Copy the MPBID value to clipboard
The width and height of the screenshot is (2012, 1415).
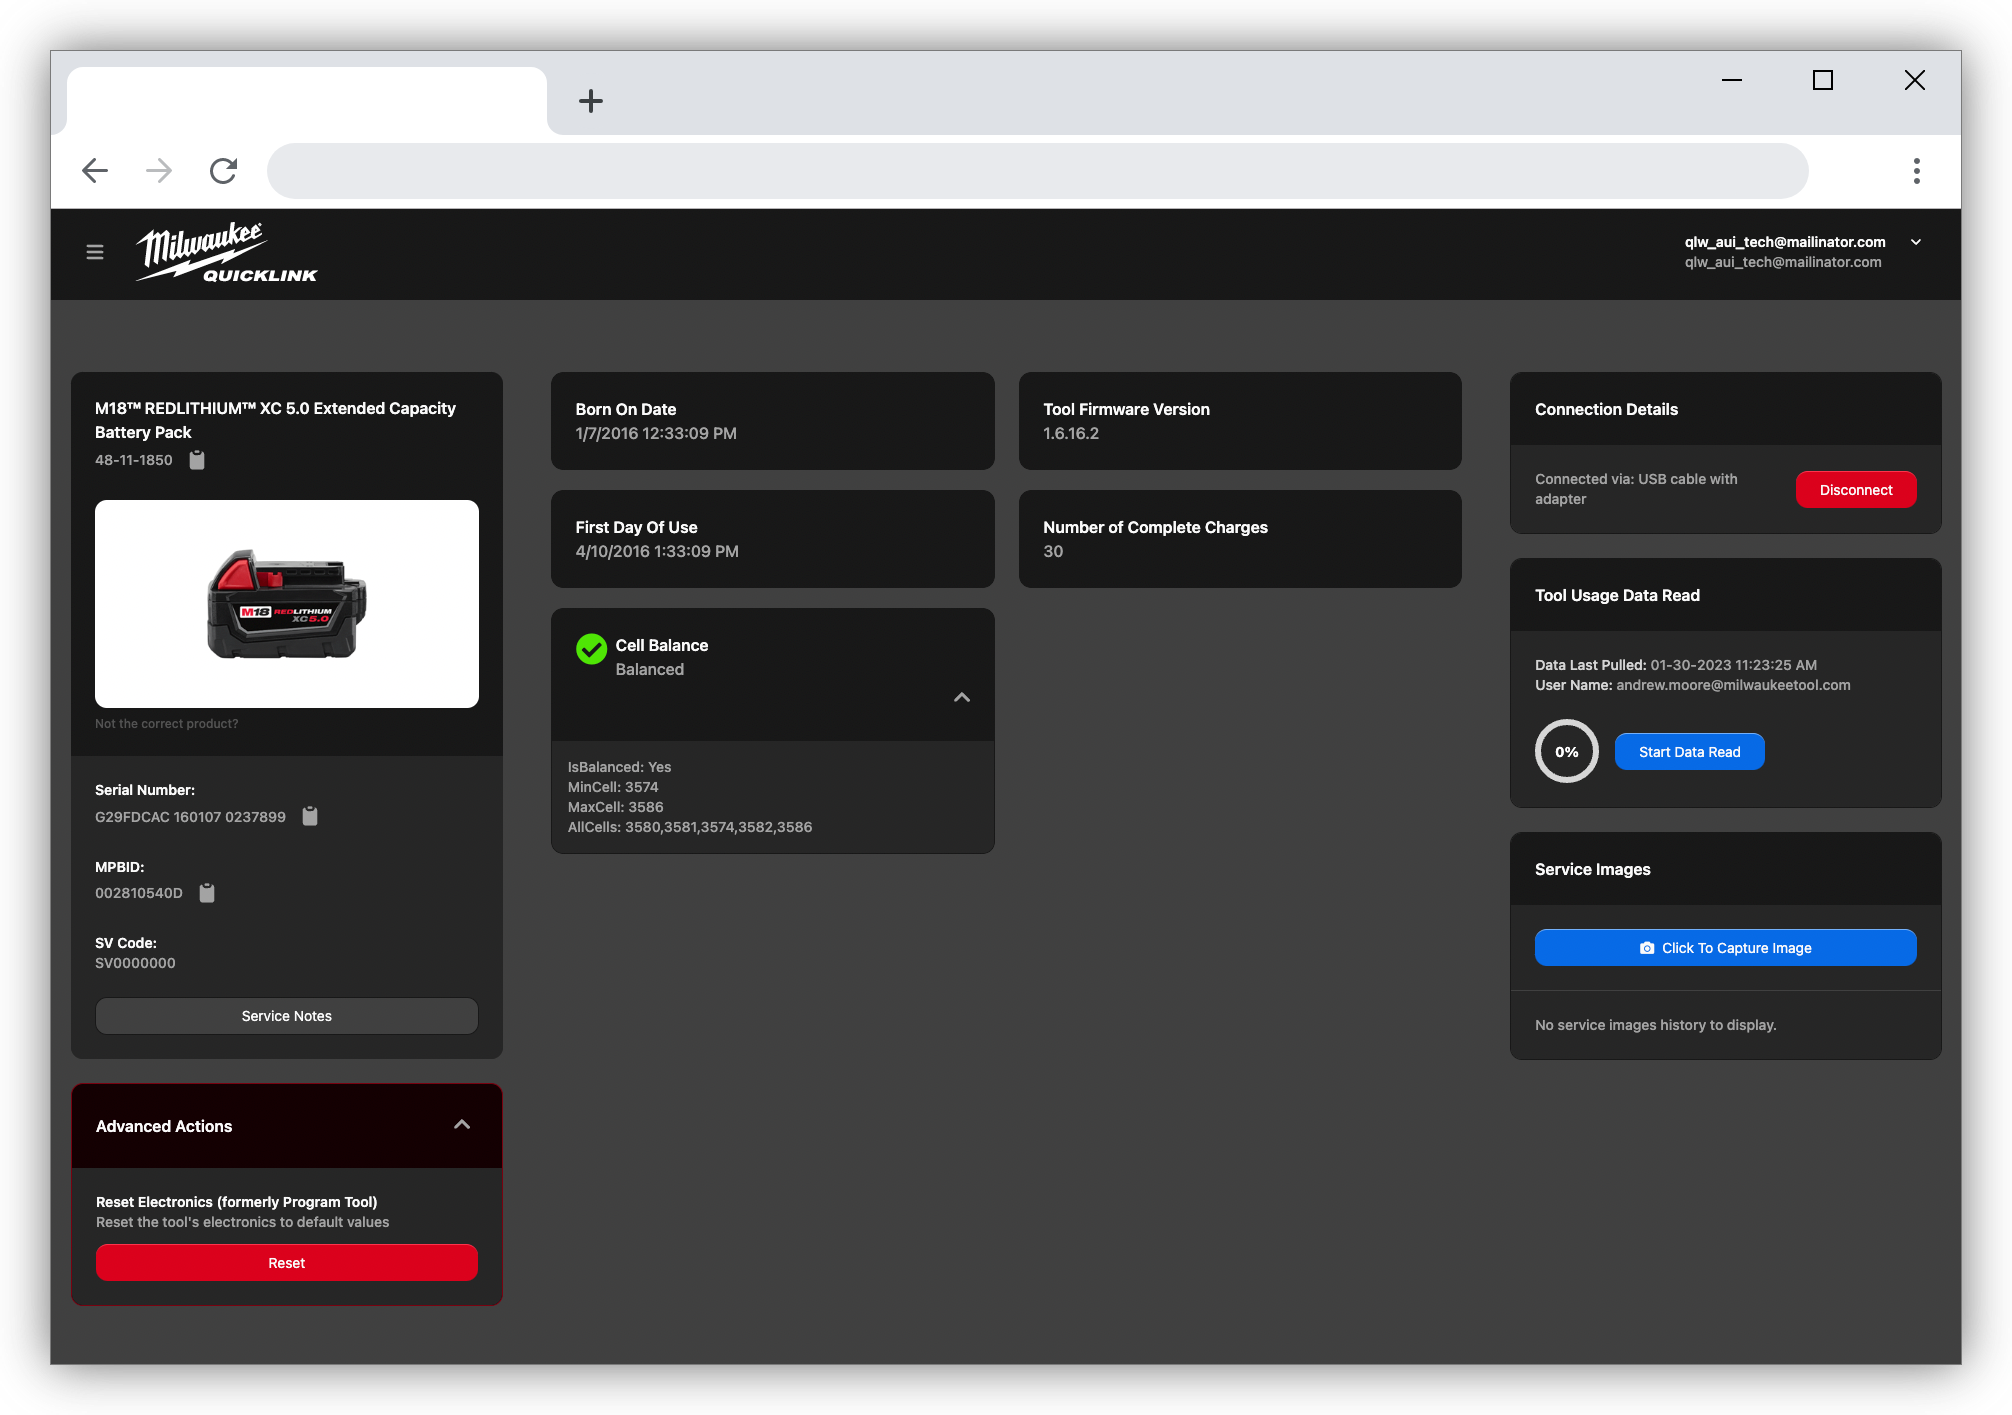pos(207,893)
